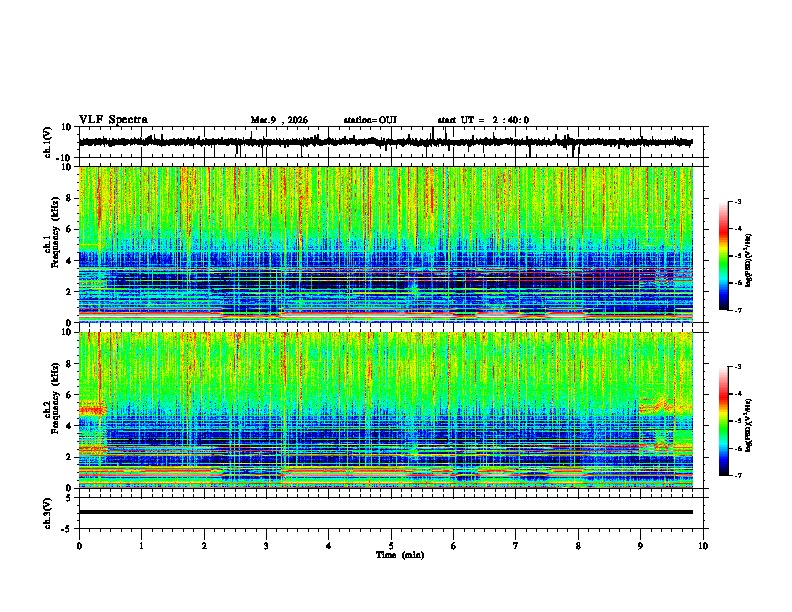Click the "-7" label on upper color scale
The height and width of the screenshot is (612, 792).
[737, 310]
